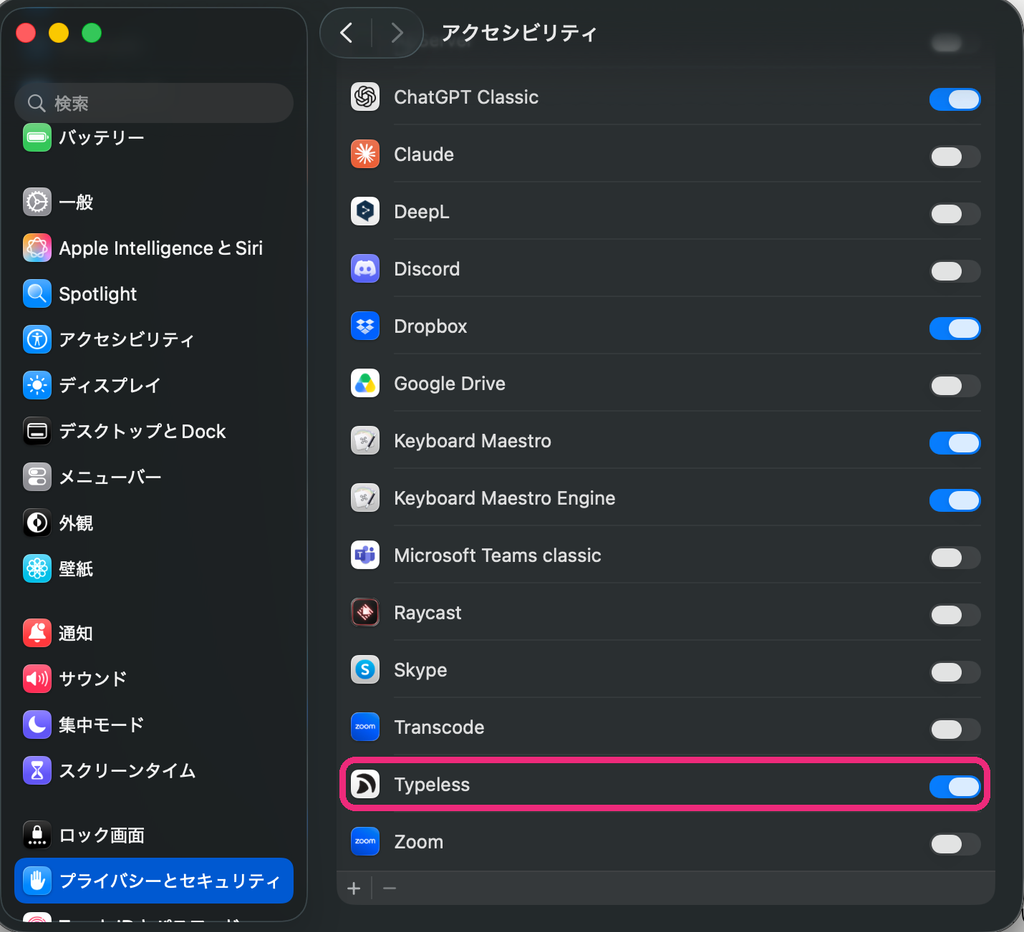Click the Raycast app icon
Viewport: 1024px width, 932px height.
365,613
